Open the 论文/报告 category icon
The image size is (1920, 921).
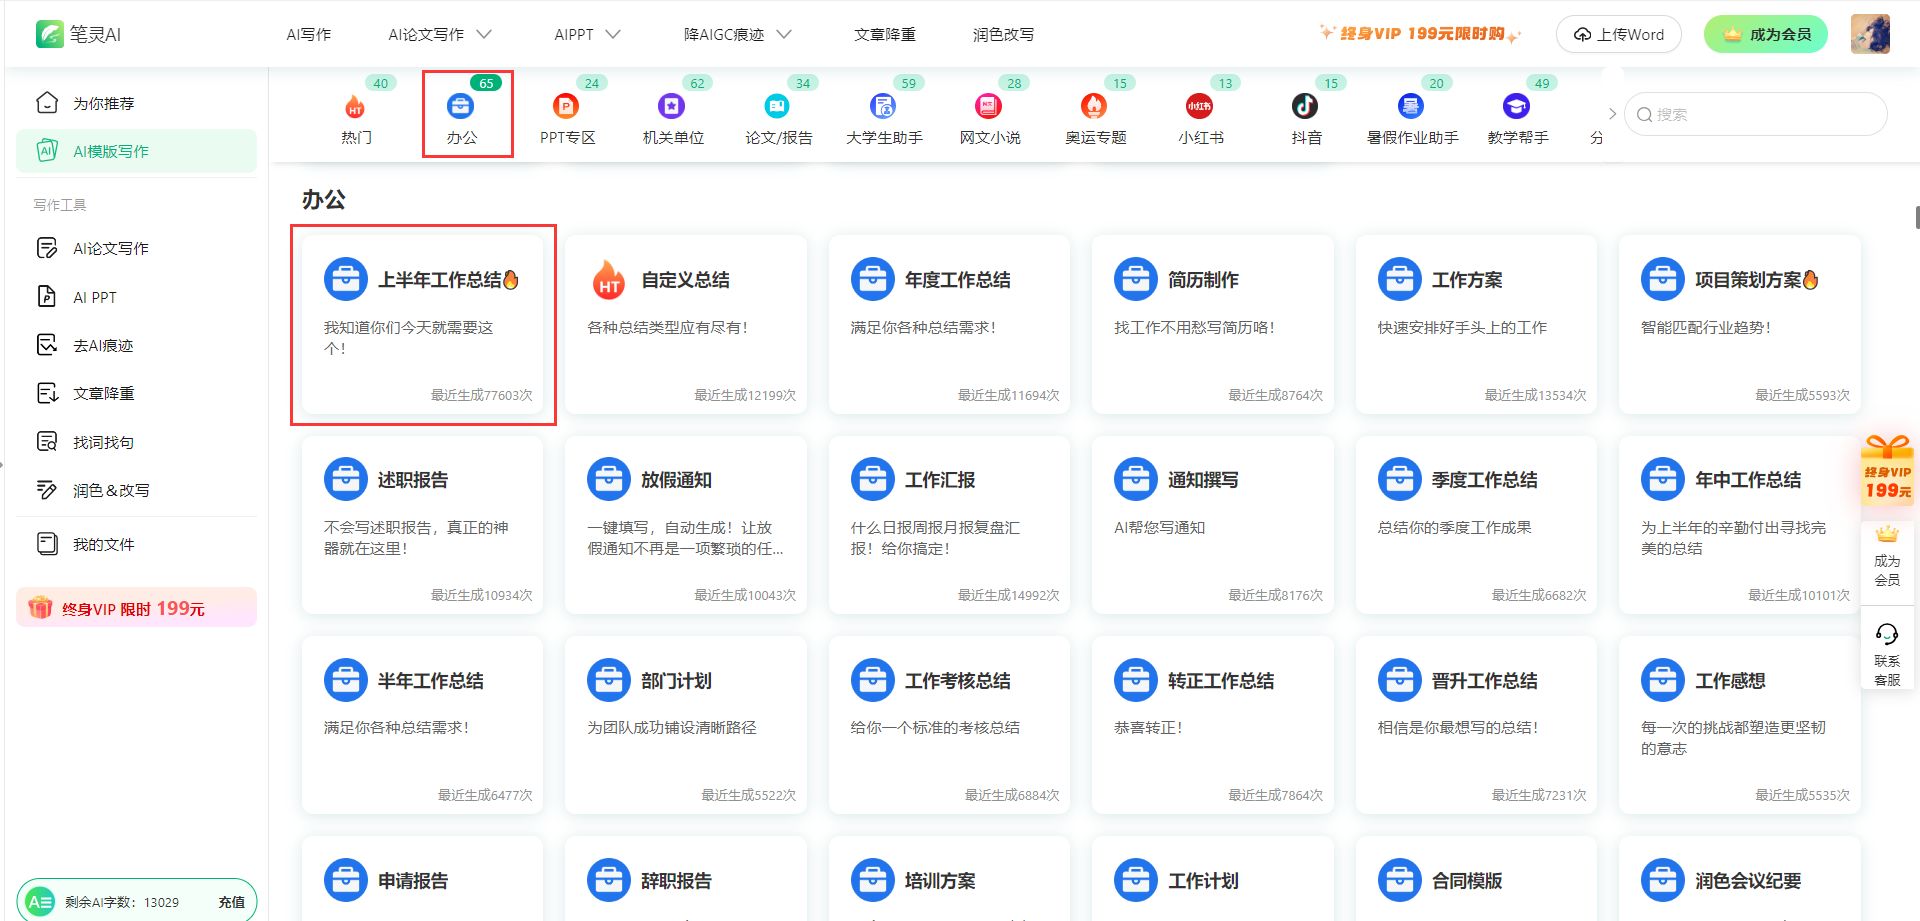pyautogui.click(x=777, y=106)
